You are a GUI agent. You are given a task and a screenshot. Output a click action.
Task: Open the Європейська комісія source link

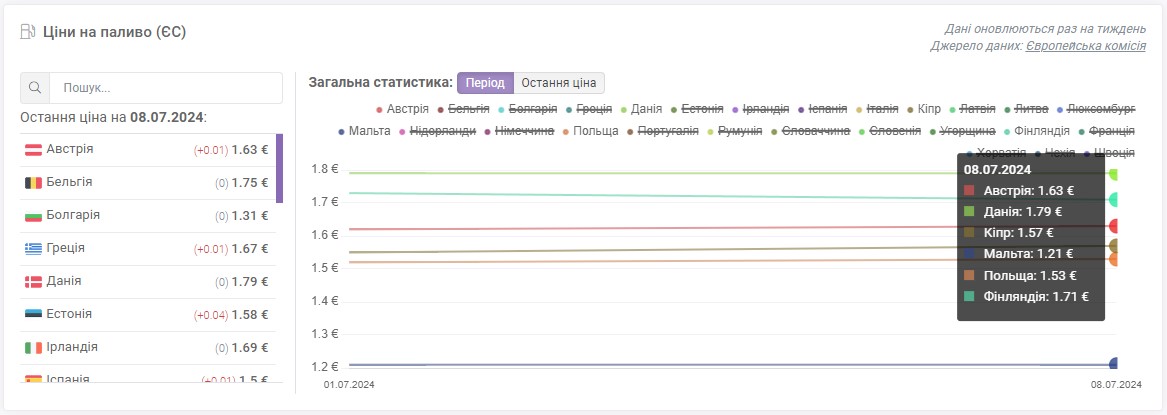[1086, 46]
